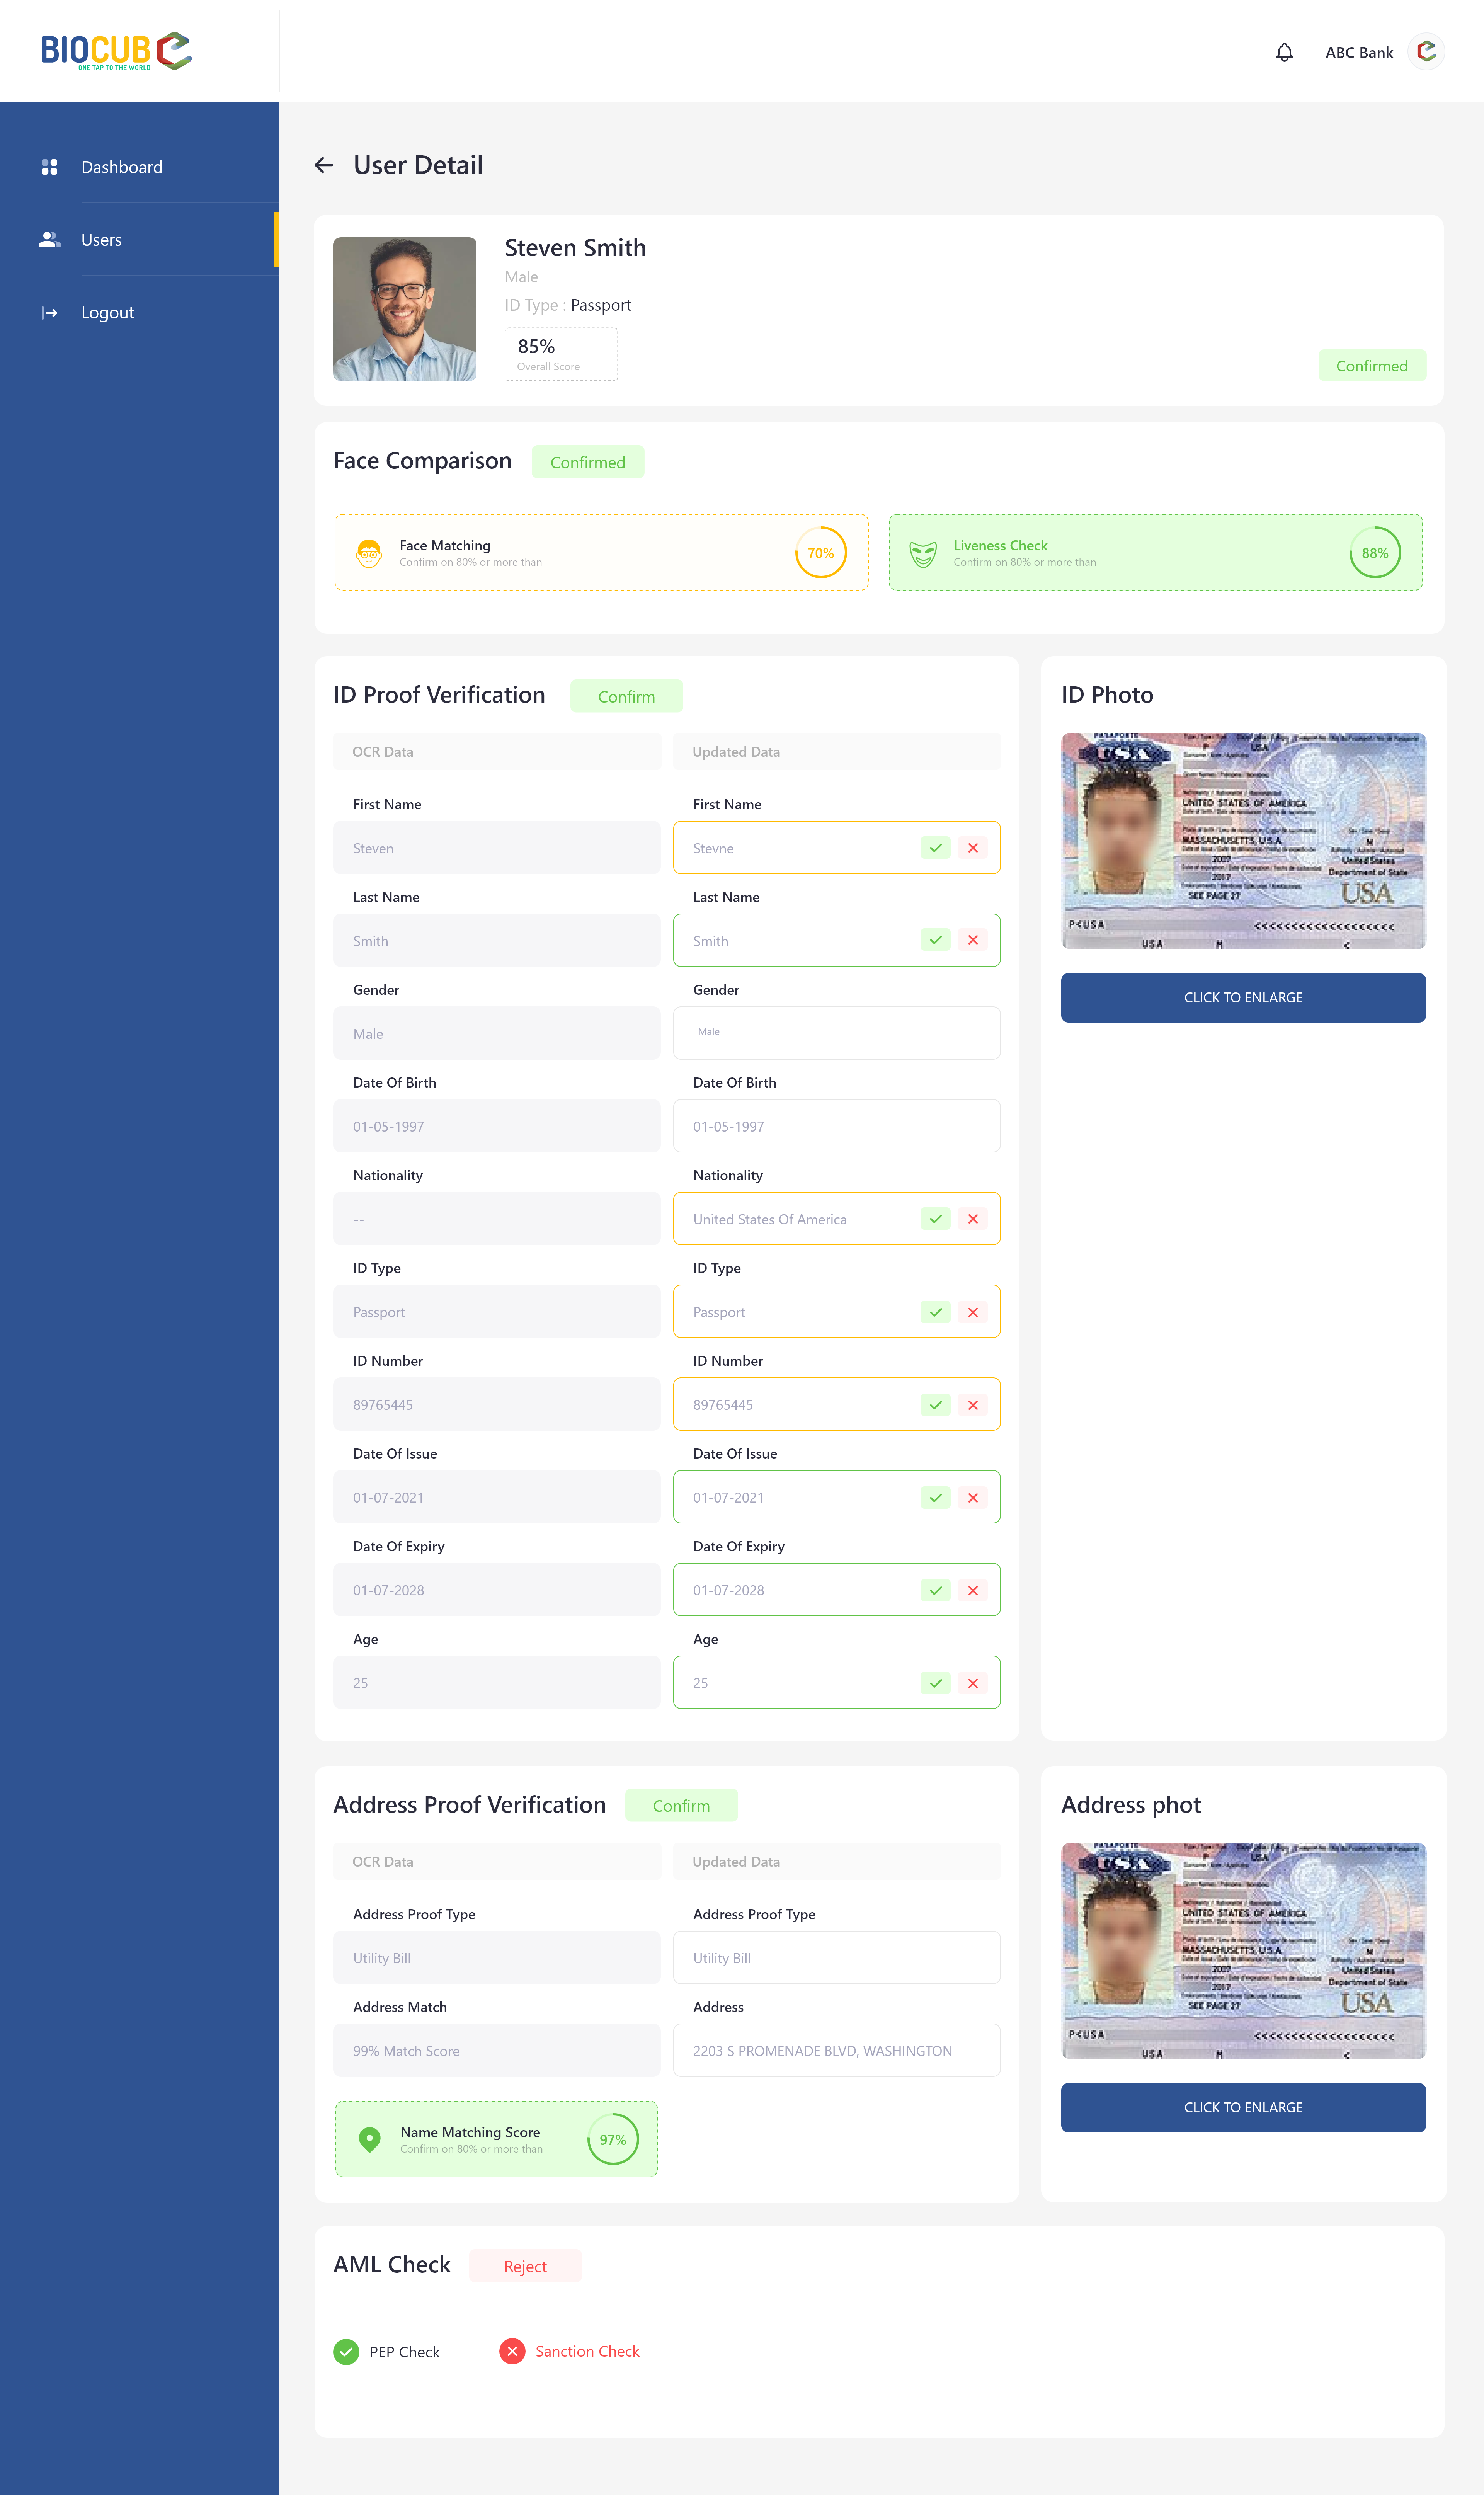Click the Name Matching Score pin icon
Screen dimensions: 1484x2495
(369, 2139)
